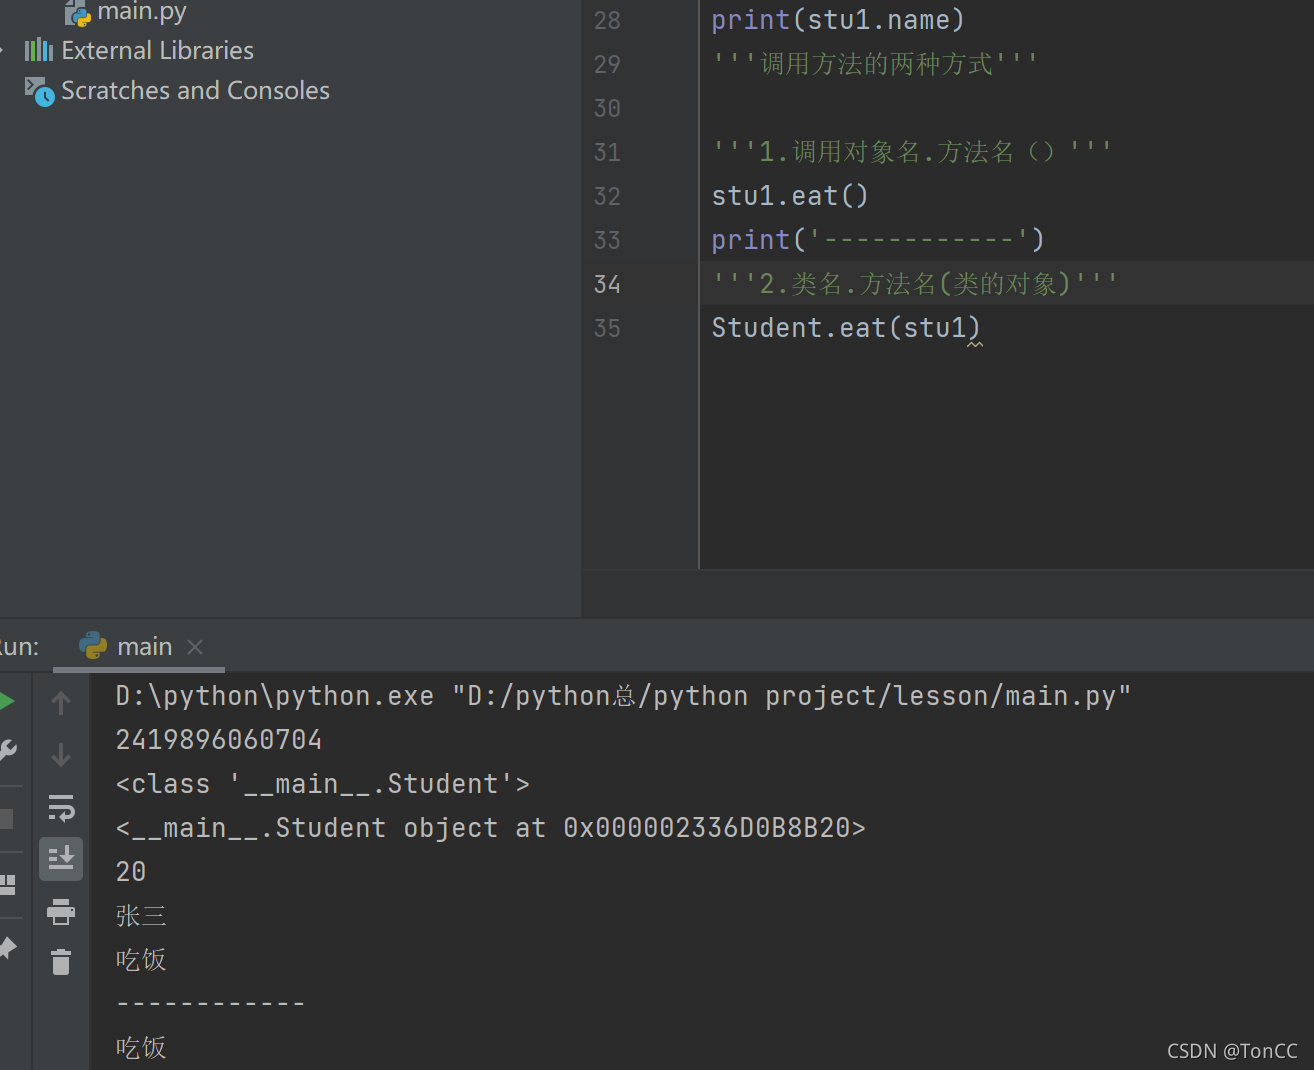The height and width of the screenshot is (1070, 1314).
Task: Click the Stop process square icon
Action: pos(6,819)
